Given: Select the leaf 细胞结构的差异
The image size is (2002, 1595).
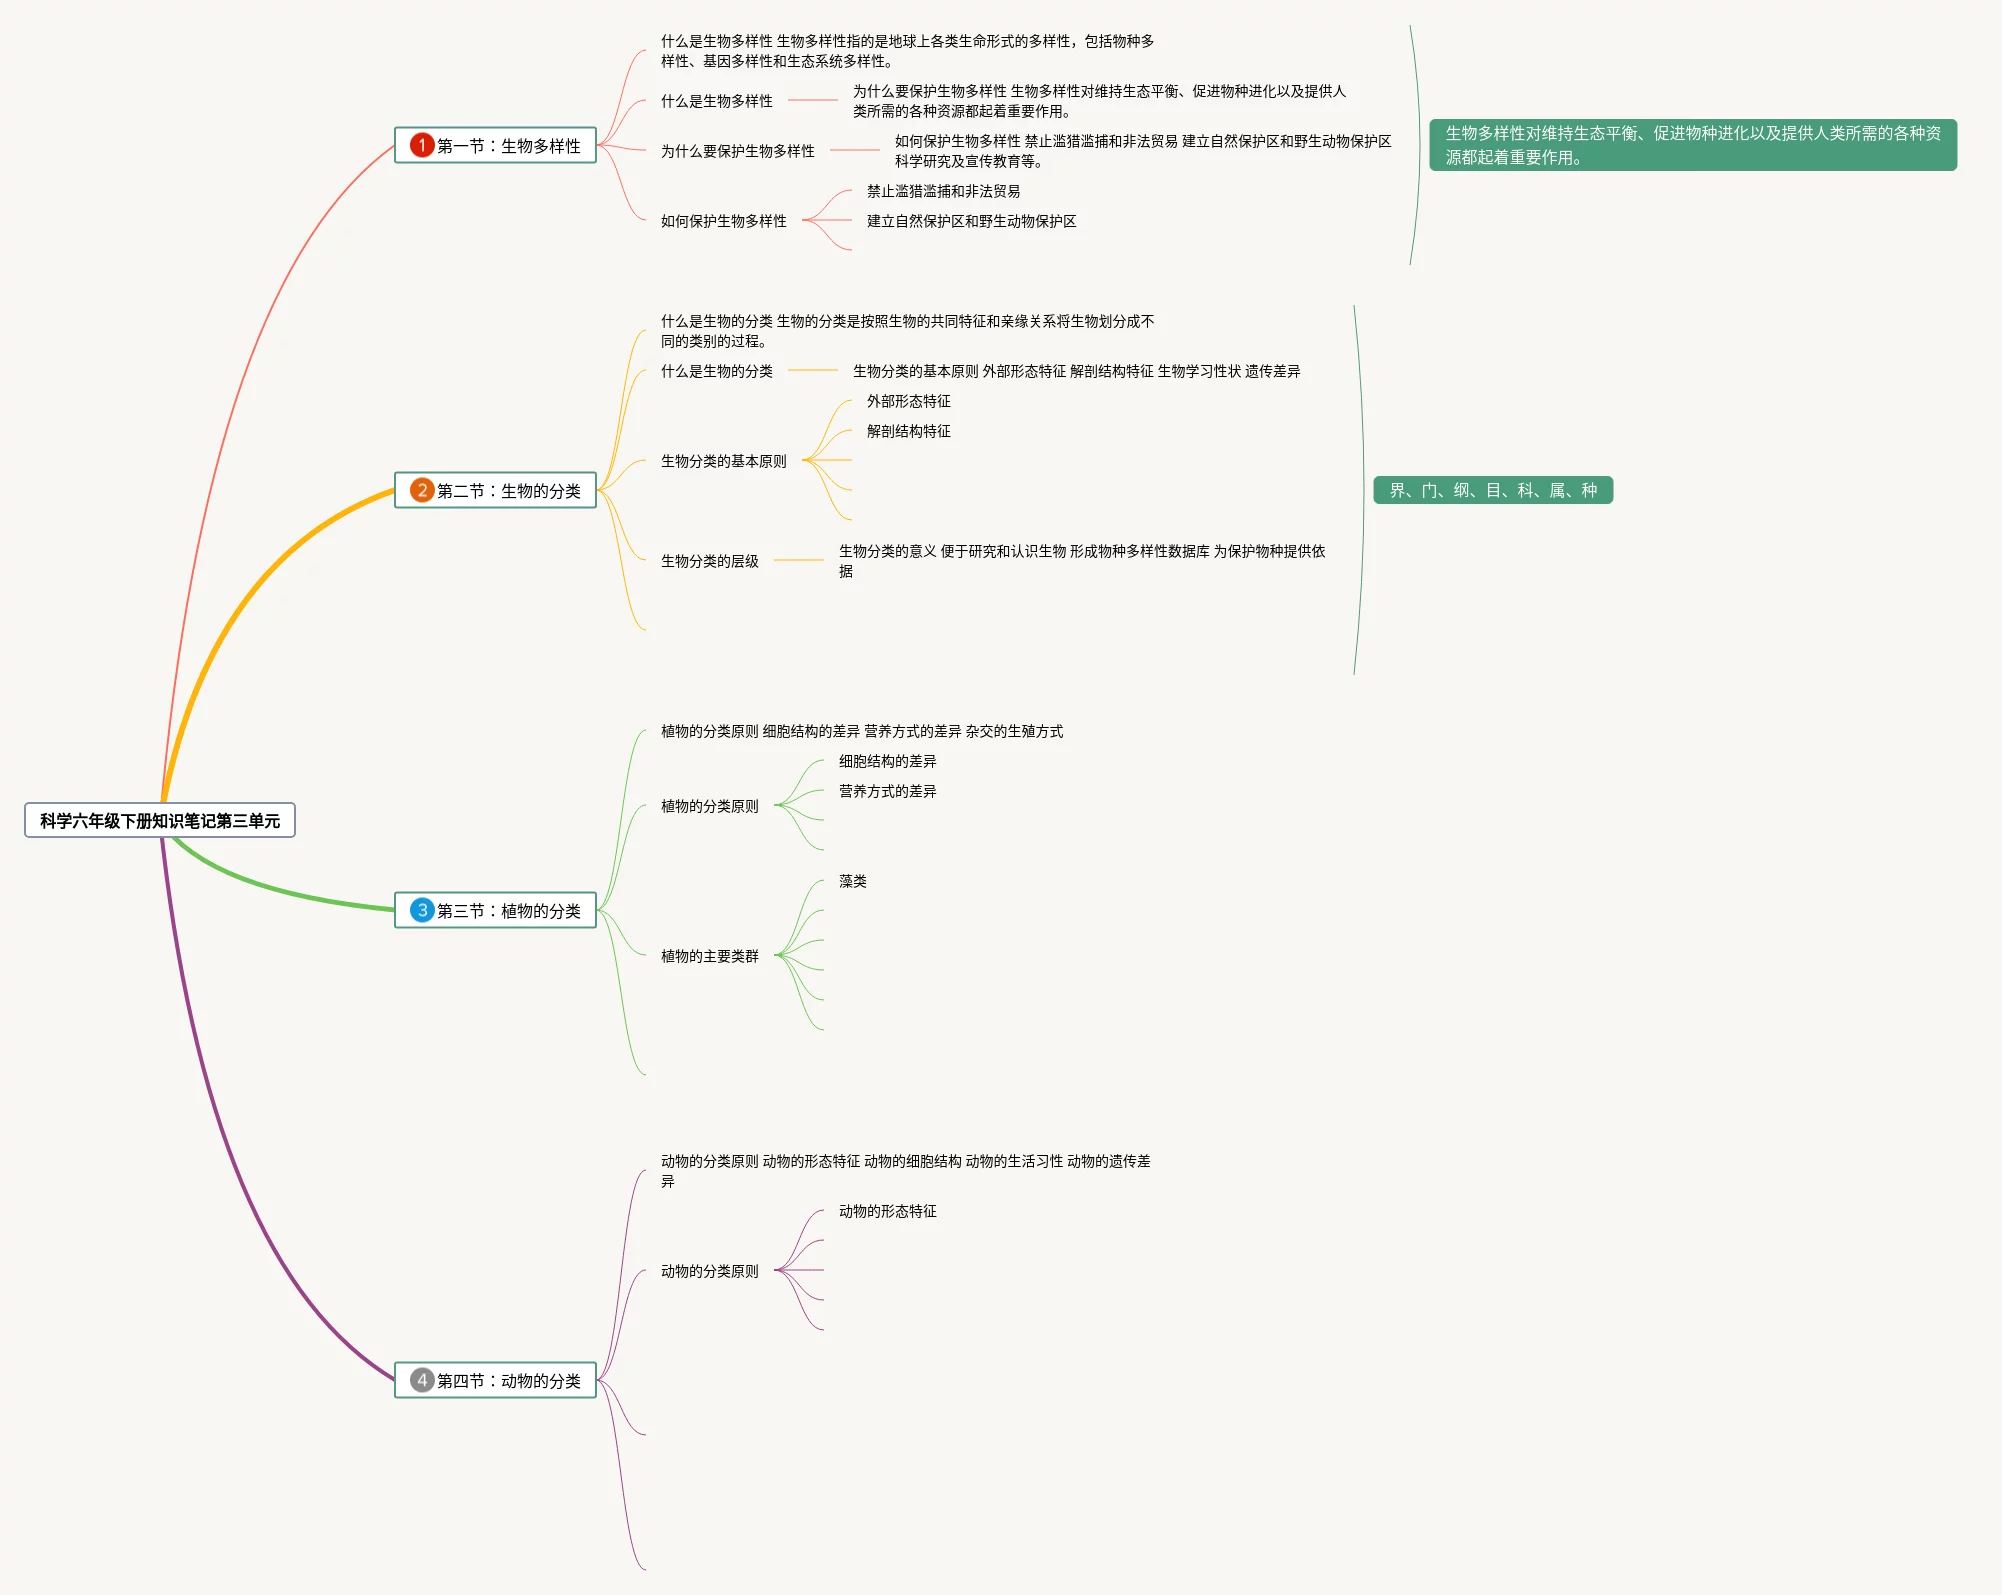Looking at the screenshot, I should 887,761.
